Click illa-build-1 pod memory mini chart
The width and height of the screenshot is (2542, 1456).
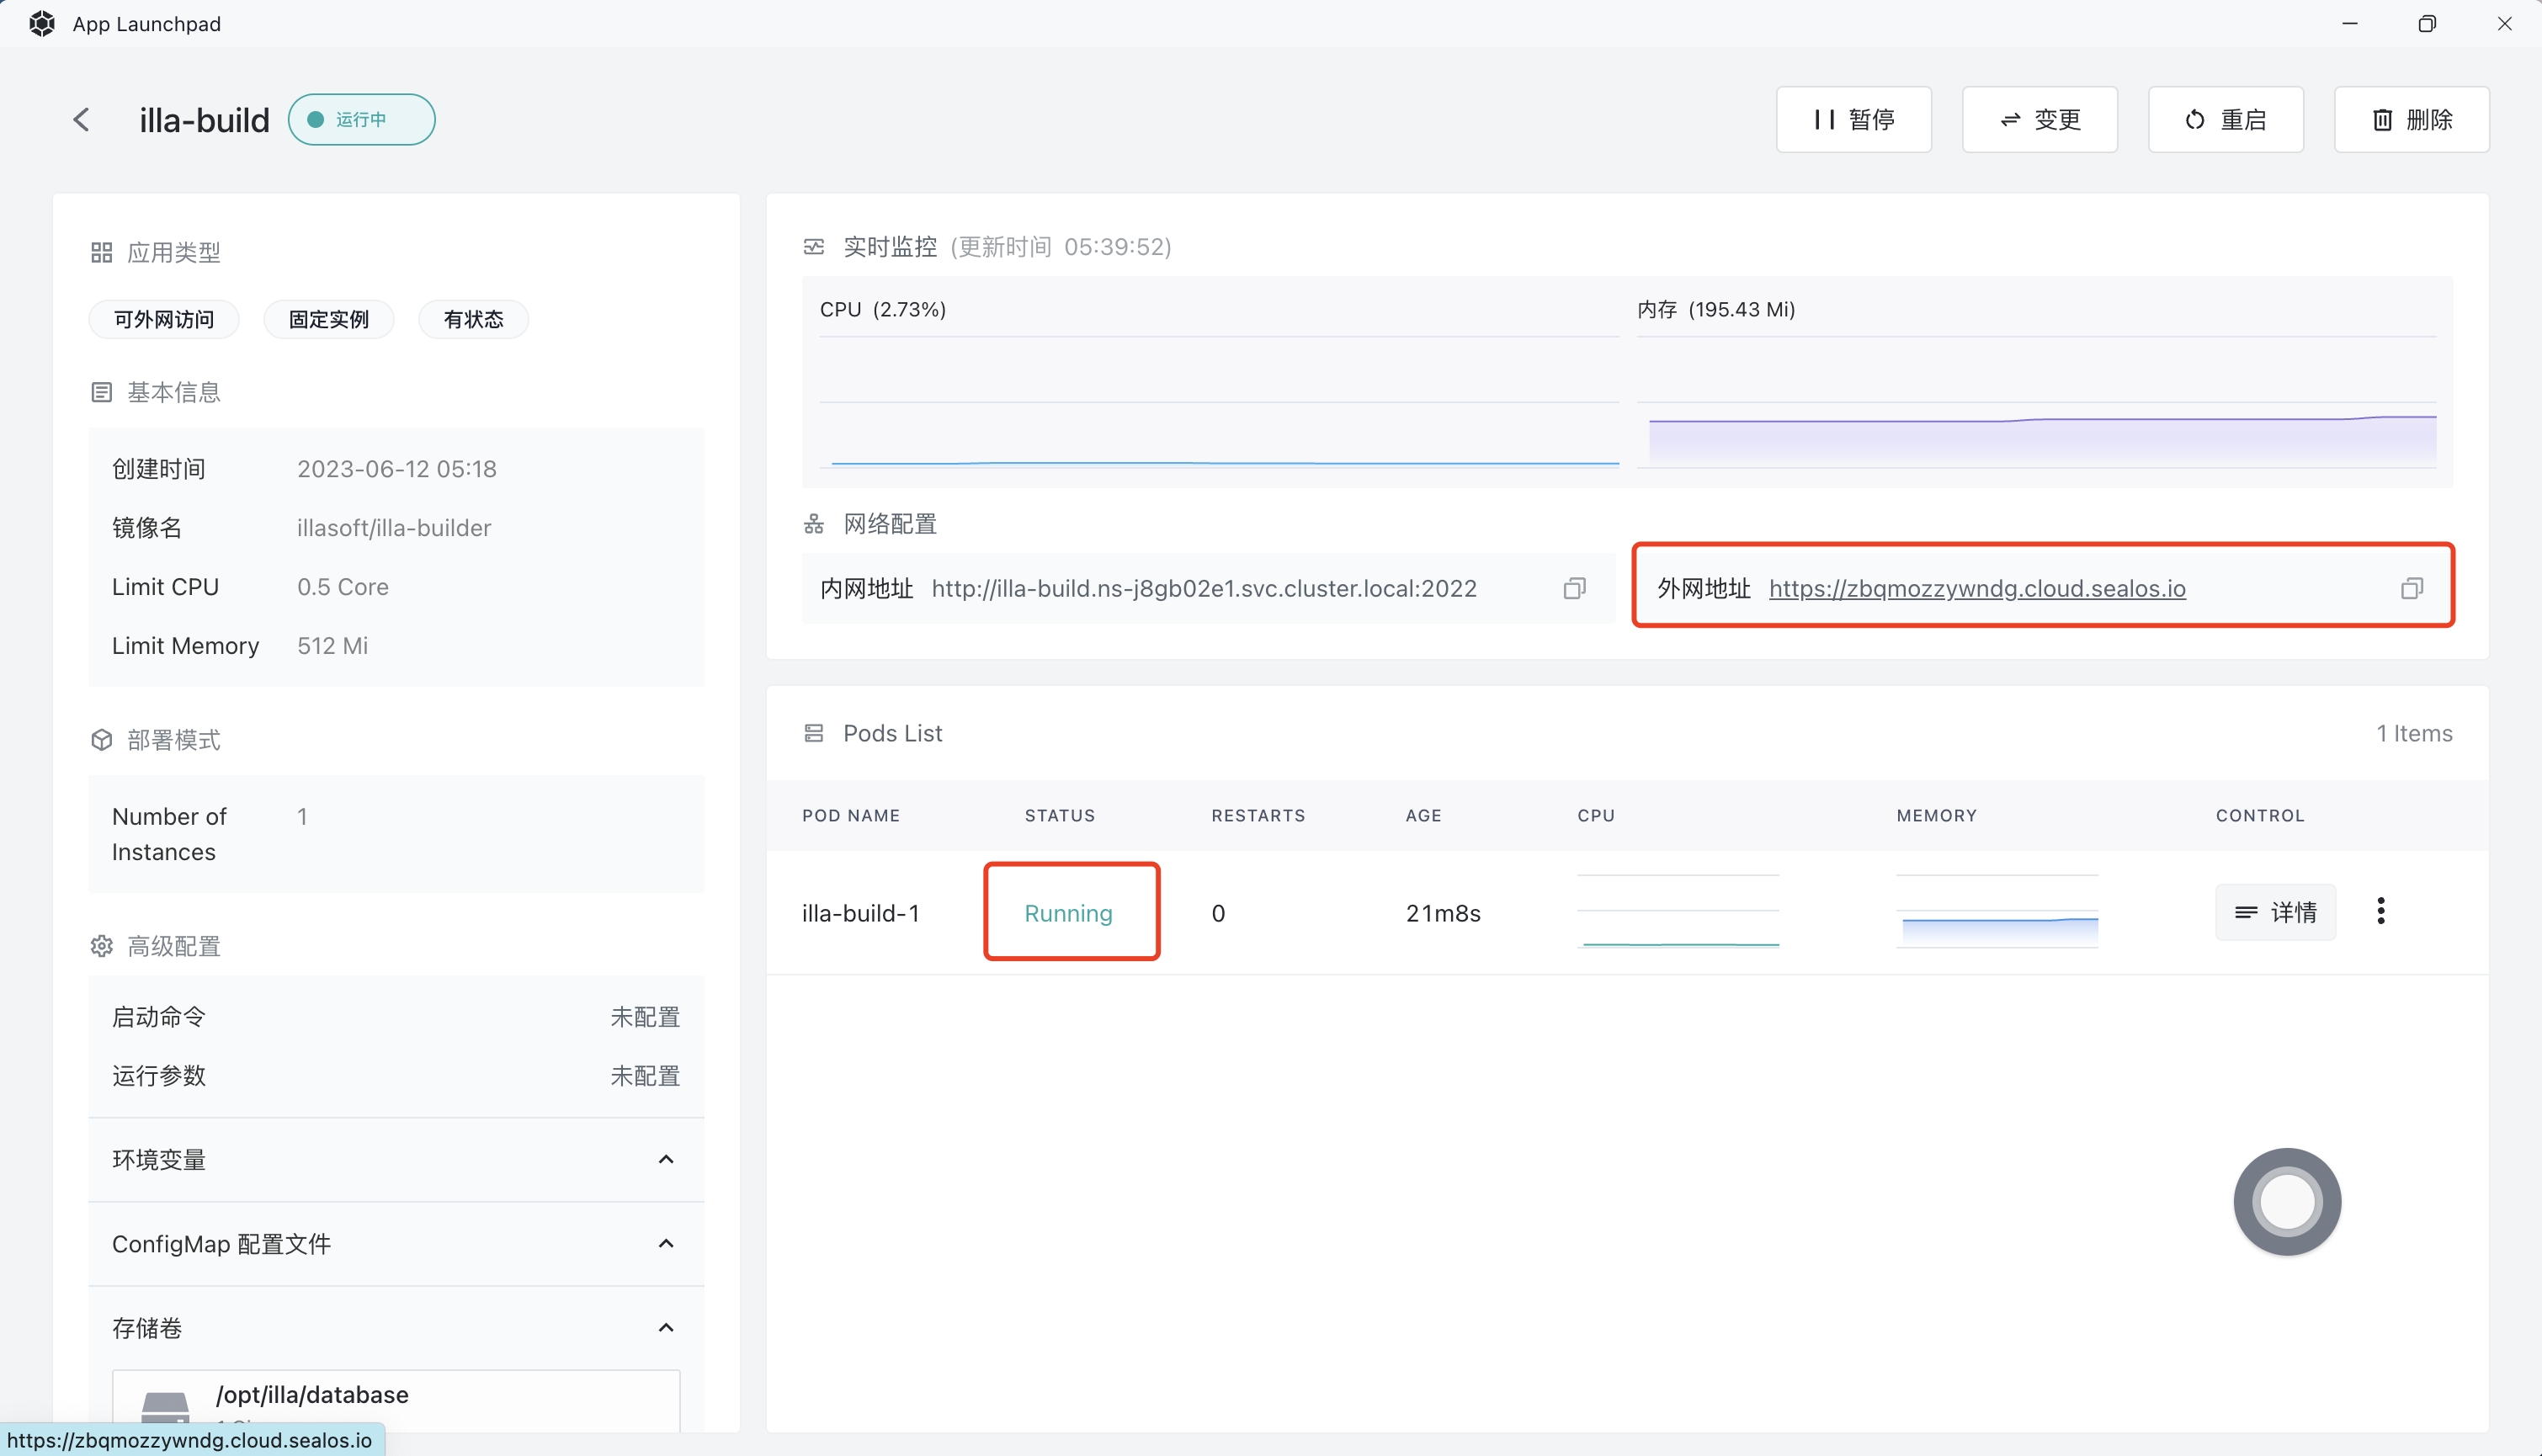coord(1997,911)
